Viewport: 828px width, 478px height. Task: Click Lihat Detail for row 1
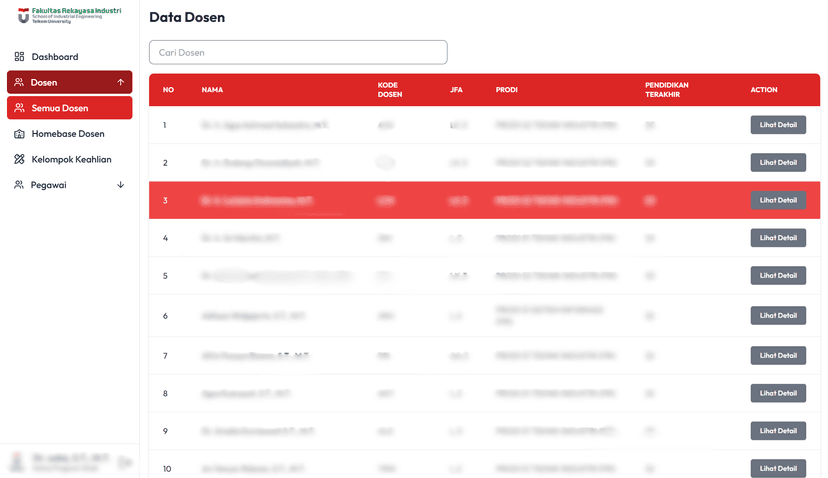click(x=778, y=125)
